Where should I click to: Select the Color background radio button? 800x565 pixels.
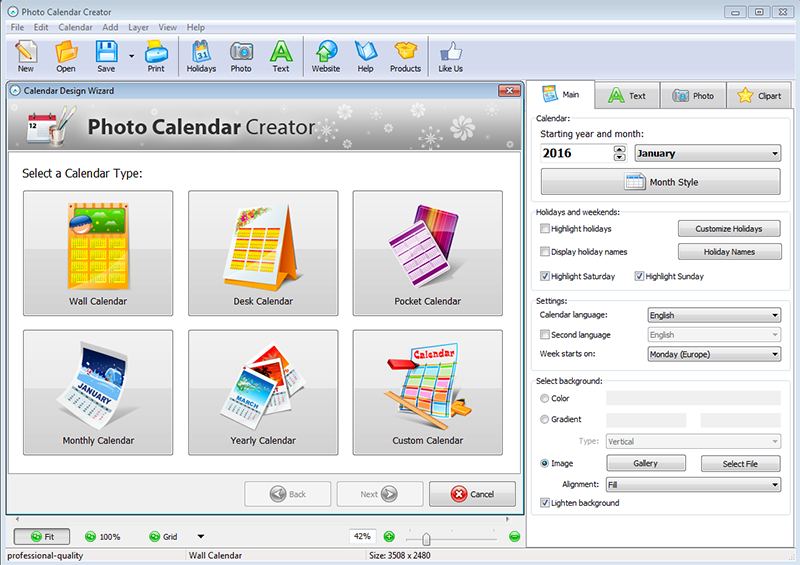pyautogui.click(x=544, y=399)
